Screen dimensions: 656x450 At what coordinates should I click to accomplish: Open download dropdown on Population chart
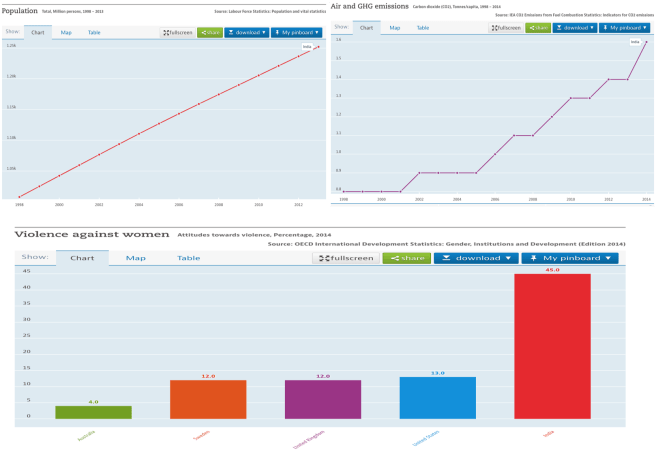[246, 32]
